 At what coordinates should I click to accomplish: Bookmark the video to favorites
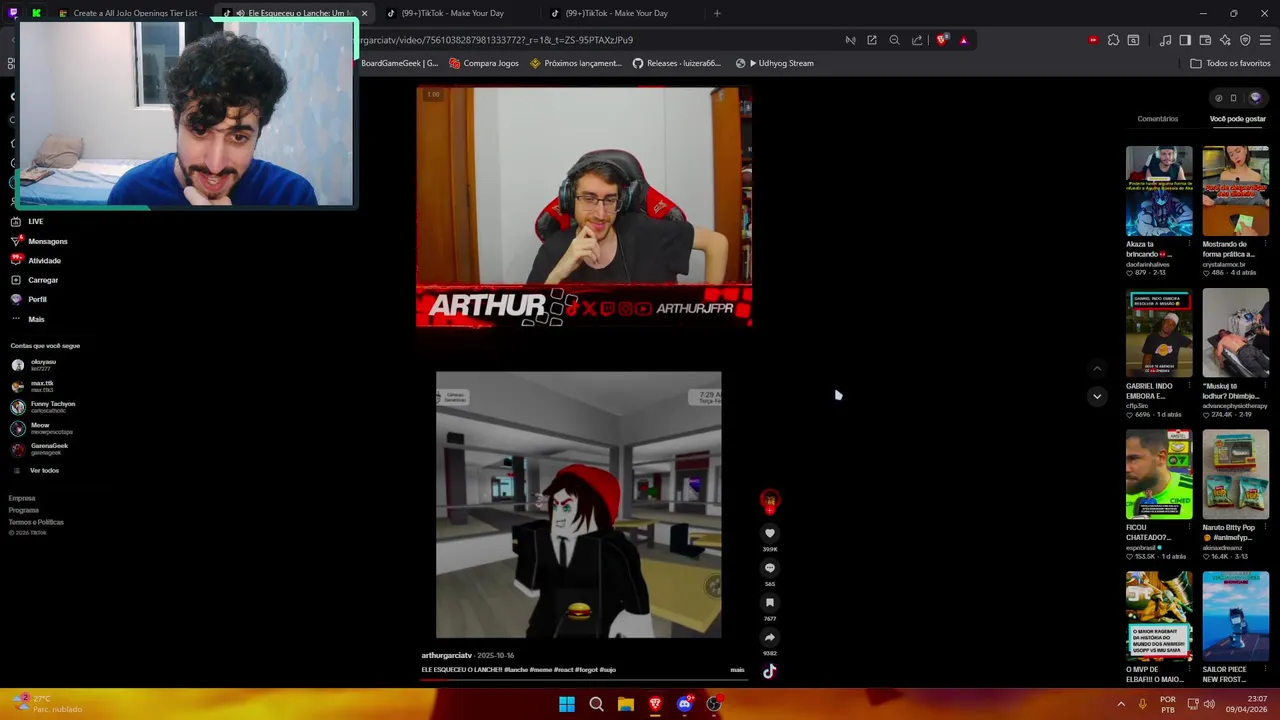coord(769,602)
